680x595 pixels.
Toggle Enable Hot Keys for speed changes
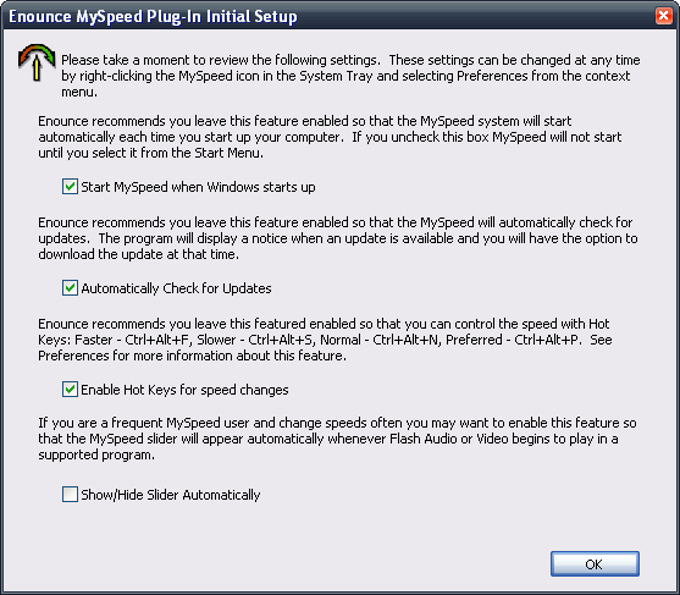coord(70,389)
